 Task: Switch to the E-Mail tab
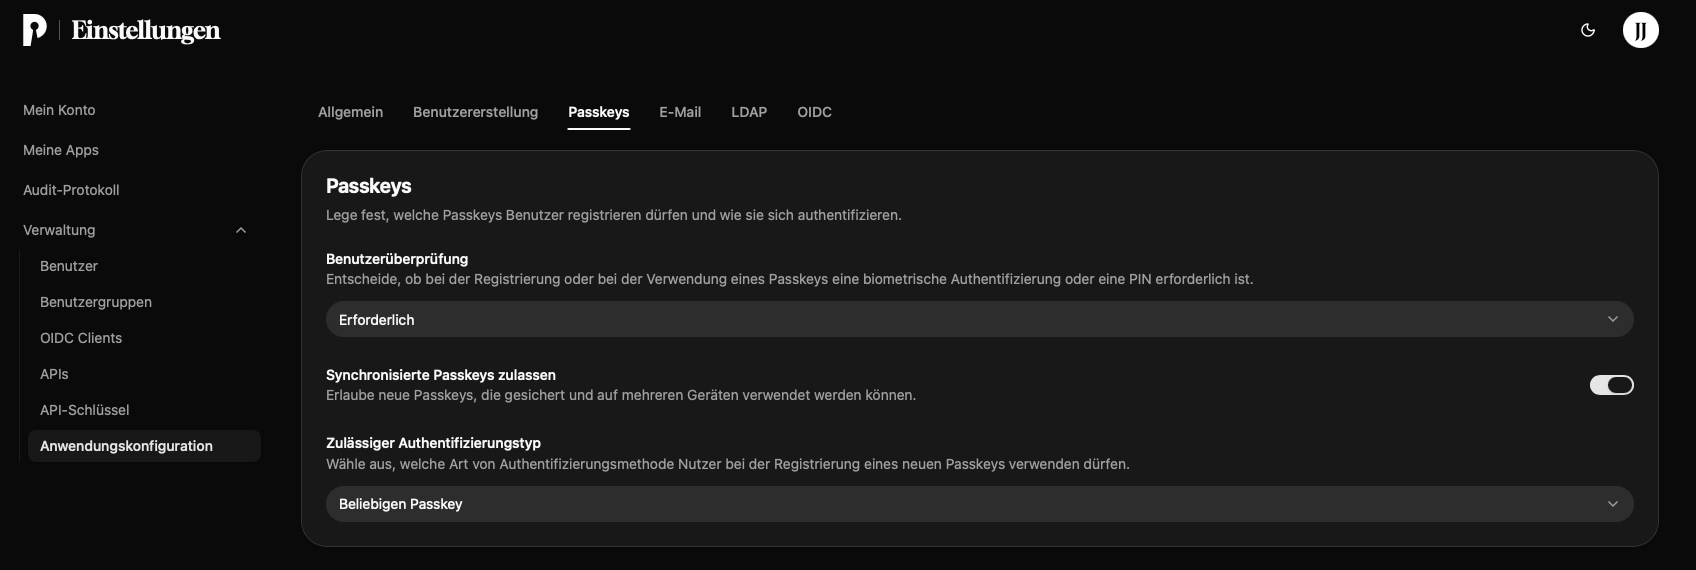(x=680, y=112)
